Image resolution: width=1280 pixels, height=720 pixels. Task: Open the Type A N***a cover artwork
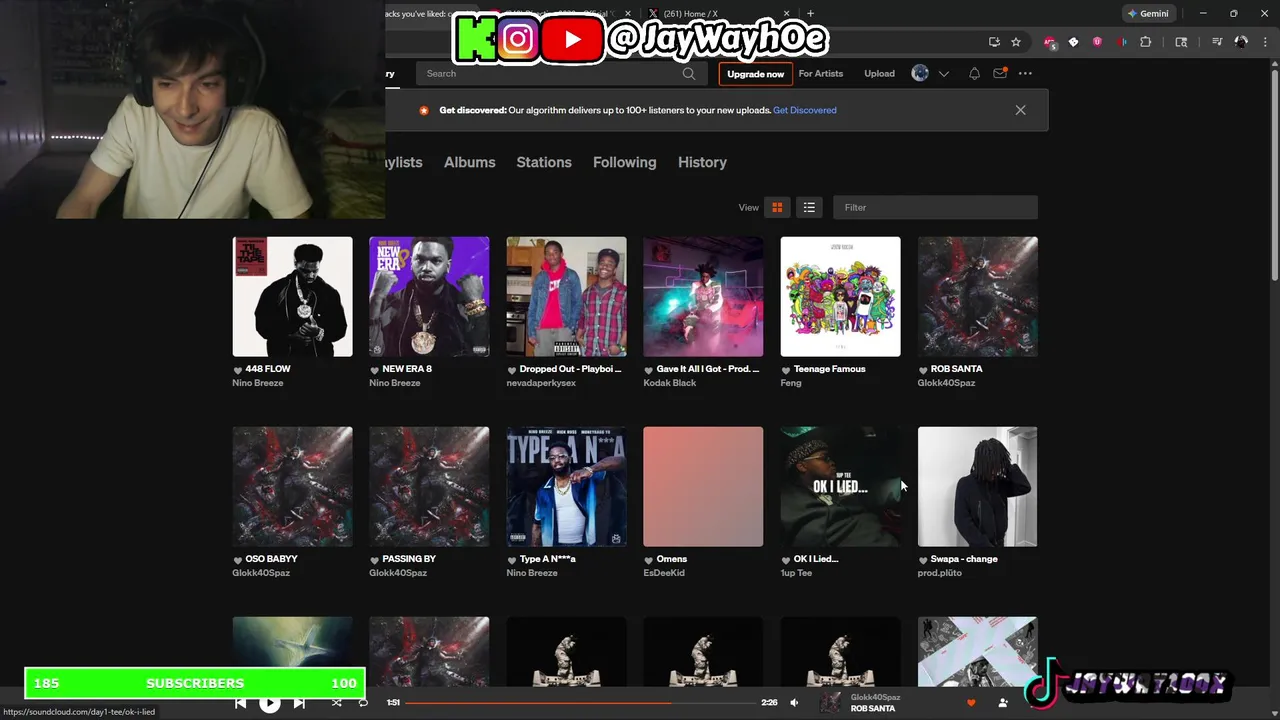pos(566,487)
